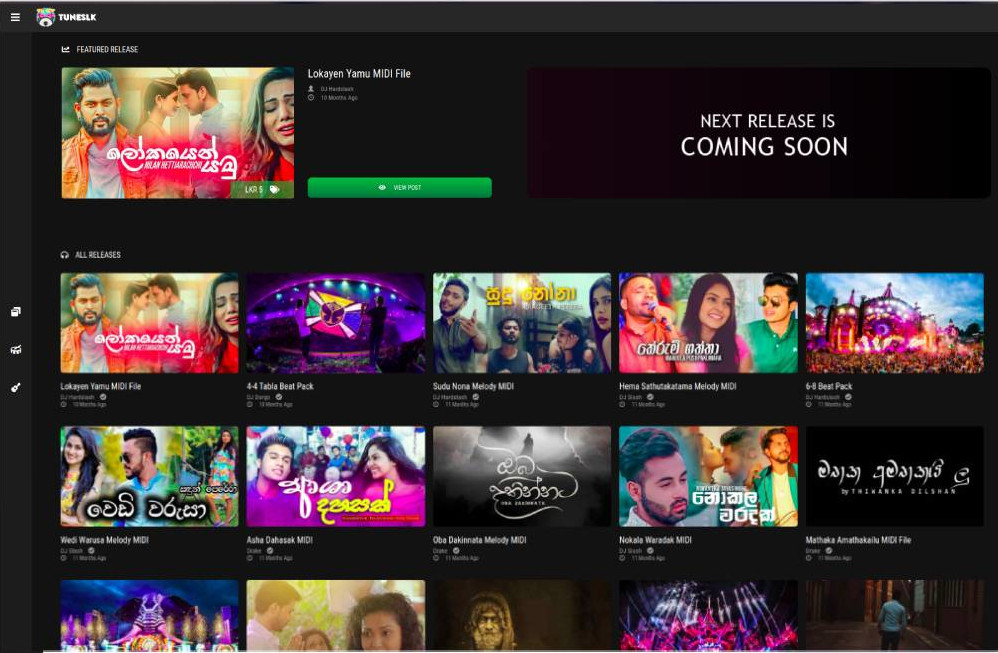This screenshot has height=653, width=998.
Task: Click the clock icon under 6-8 Beat Pack
Action: point(809,405)
